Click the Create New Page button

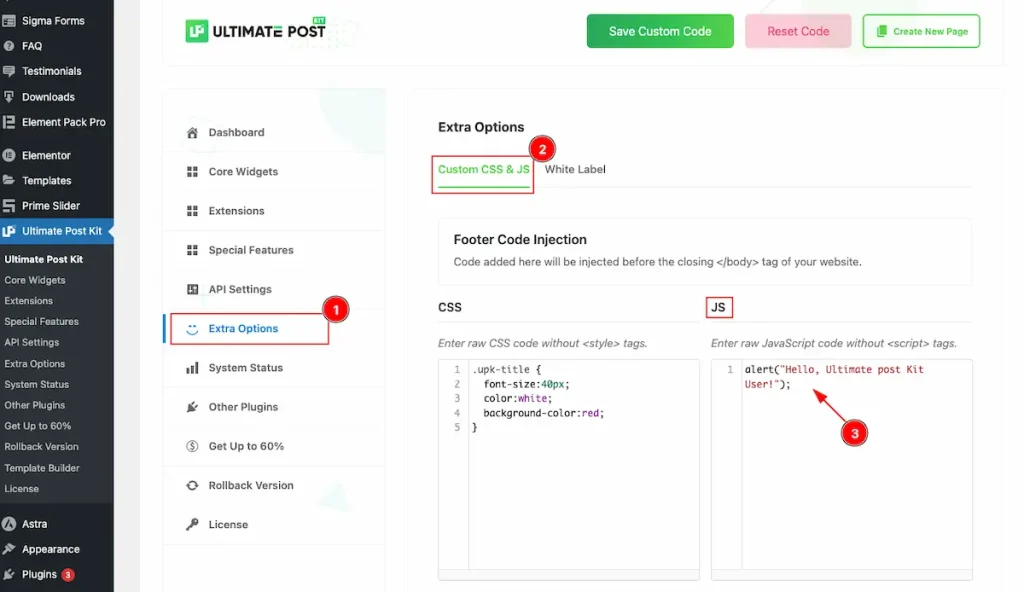921,31
